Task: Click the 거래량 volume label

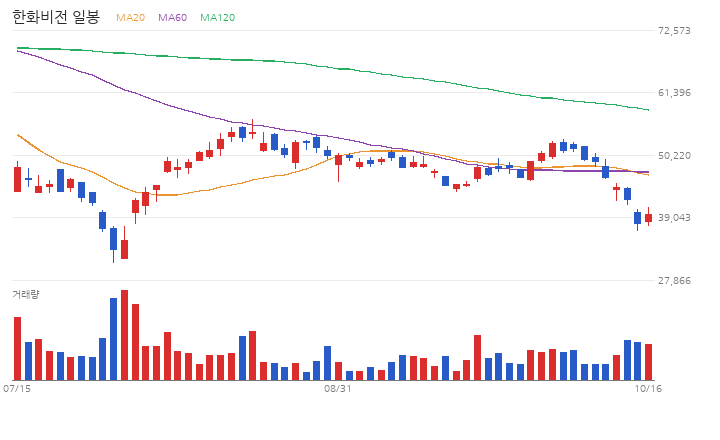Action: [26, 294]
